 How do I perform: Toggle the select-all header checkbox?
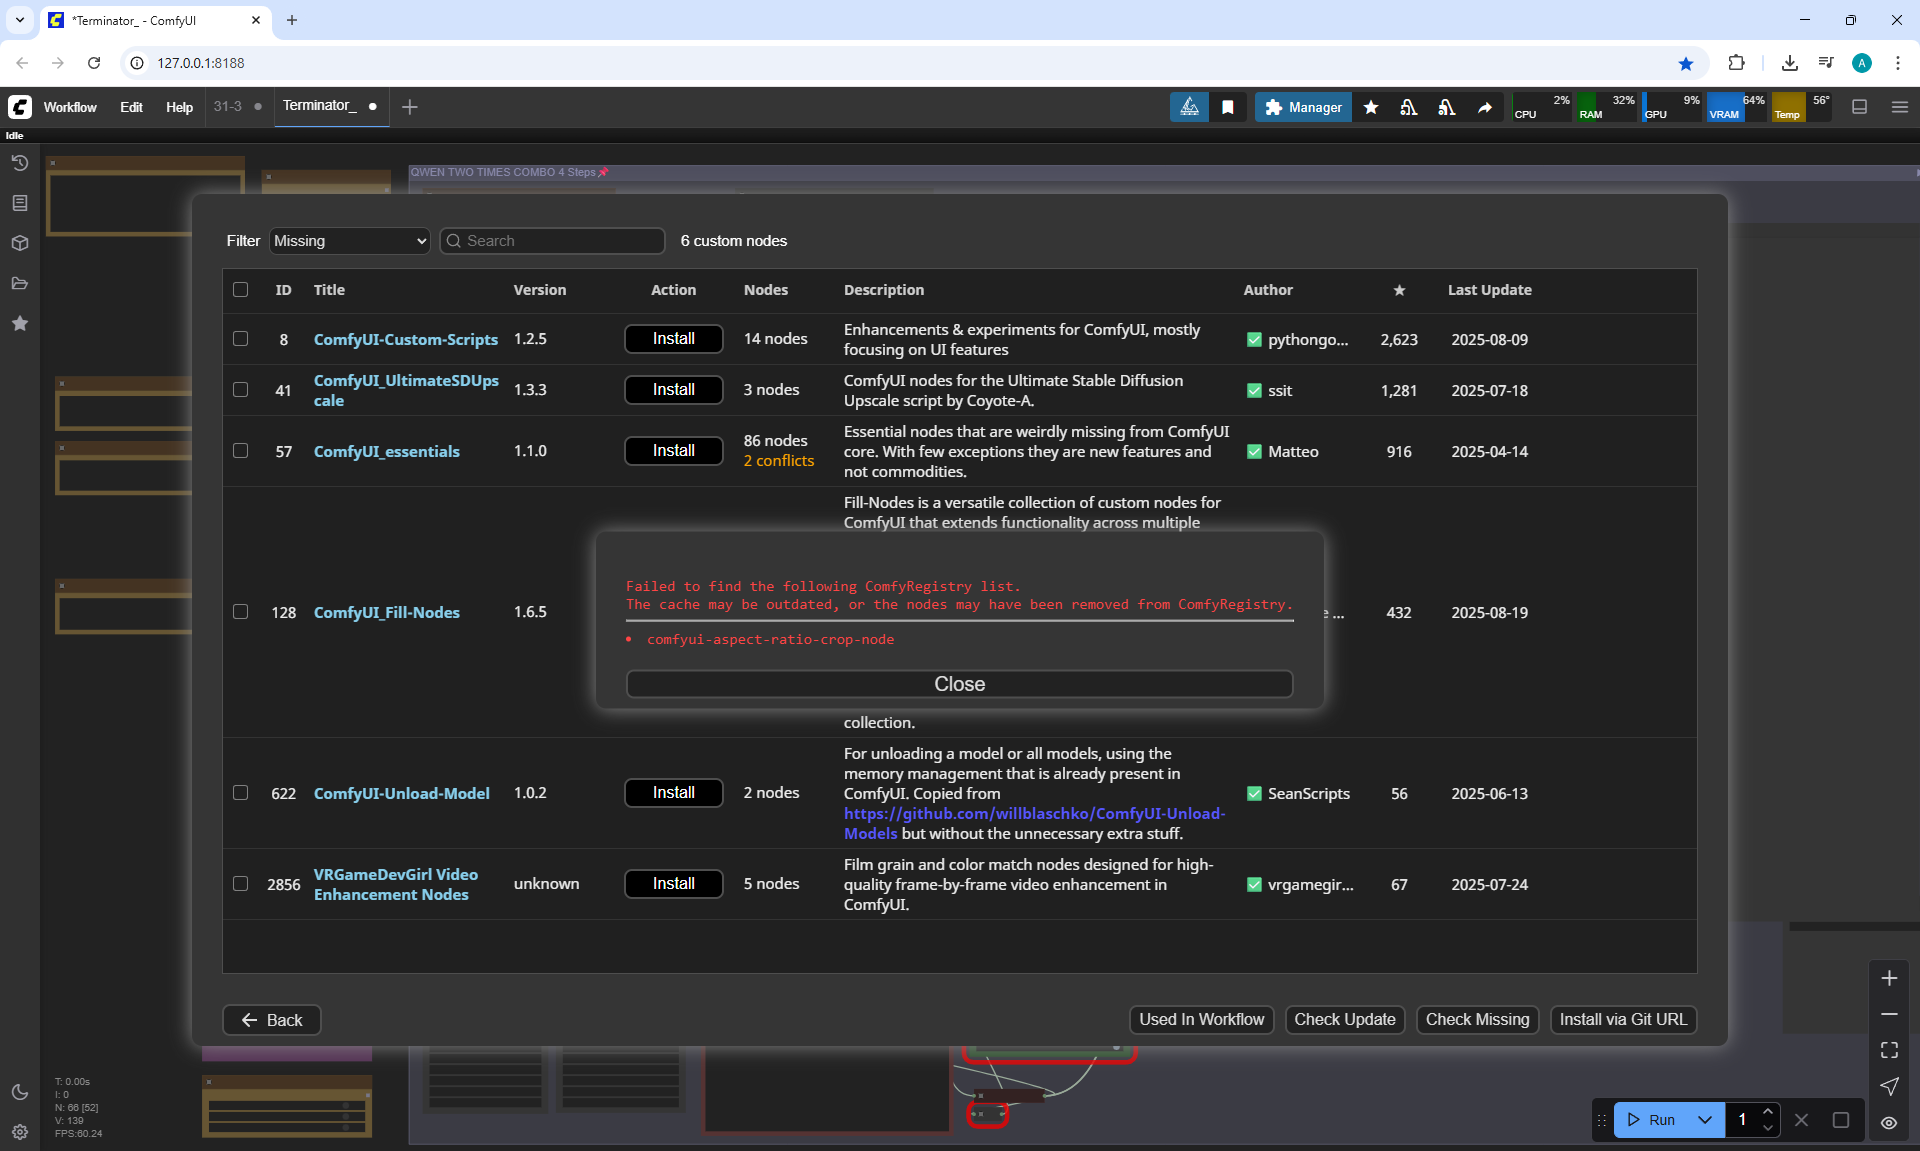pyautogui.click(x=240, y=290)
